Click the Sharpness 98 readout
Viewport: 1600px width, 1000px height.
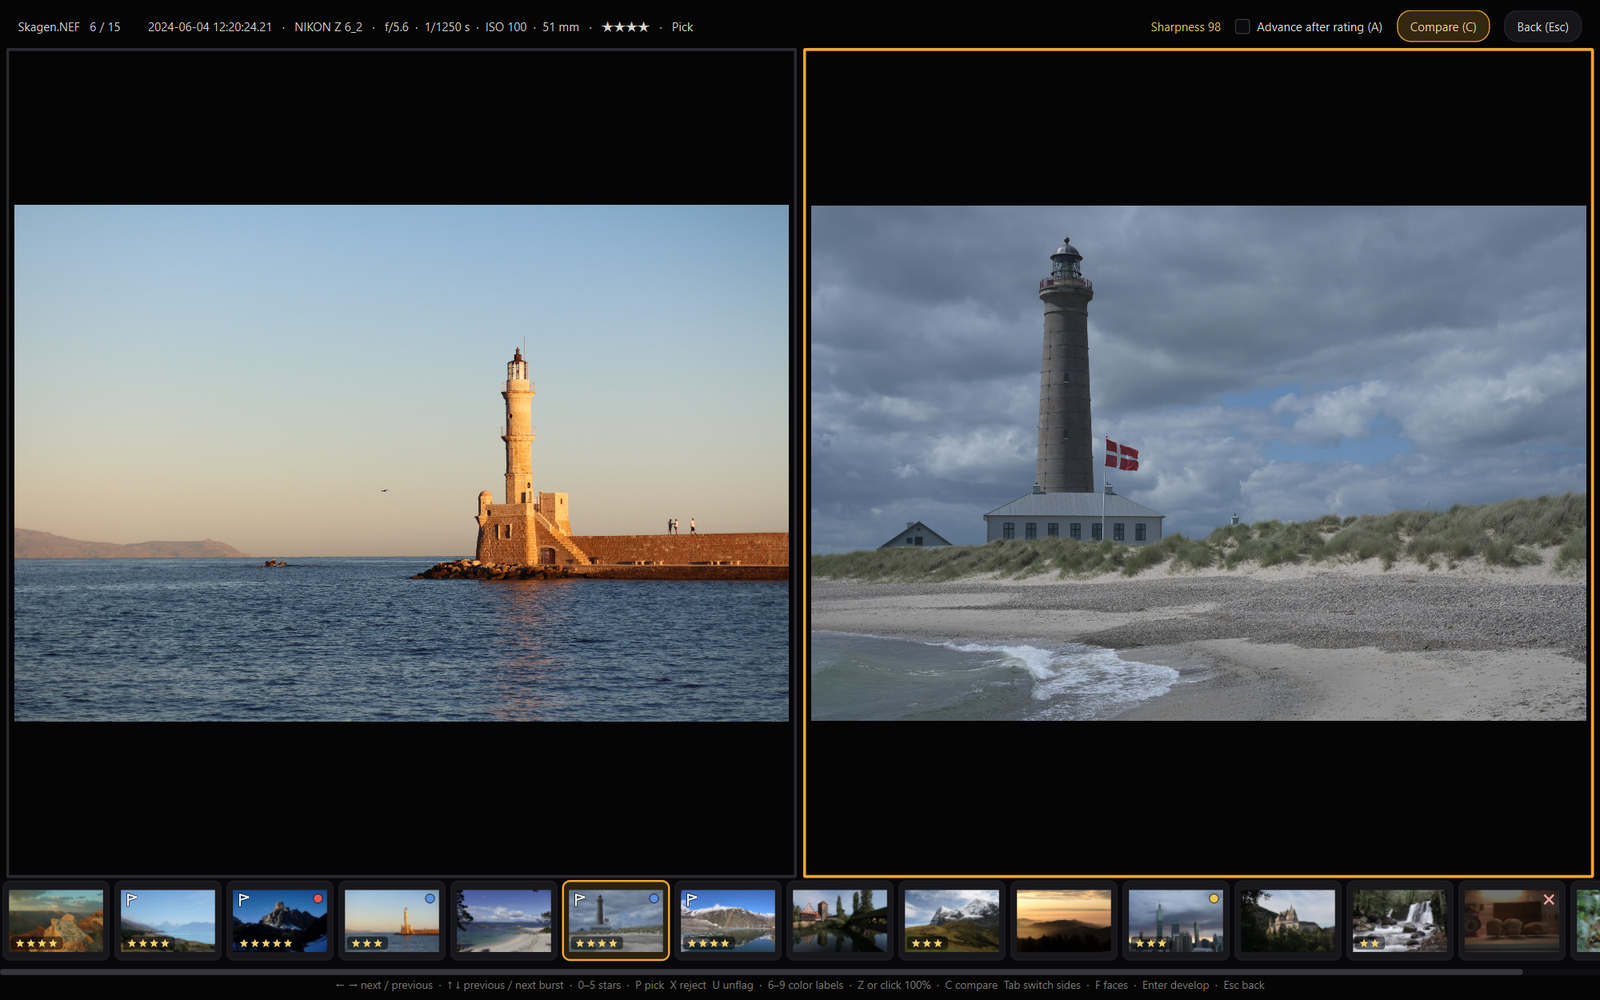pyautogui.click(x=1185, y=27)
